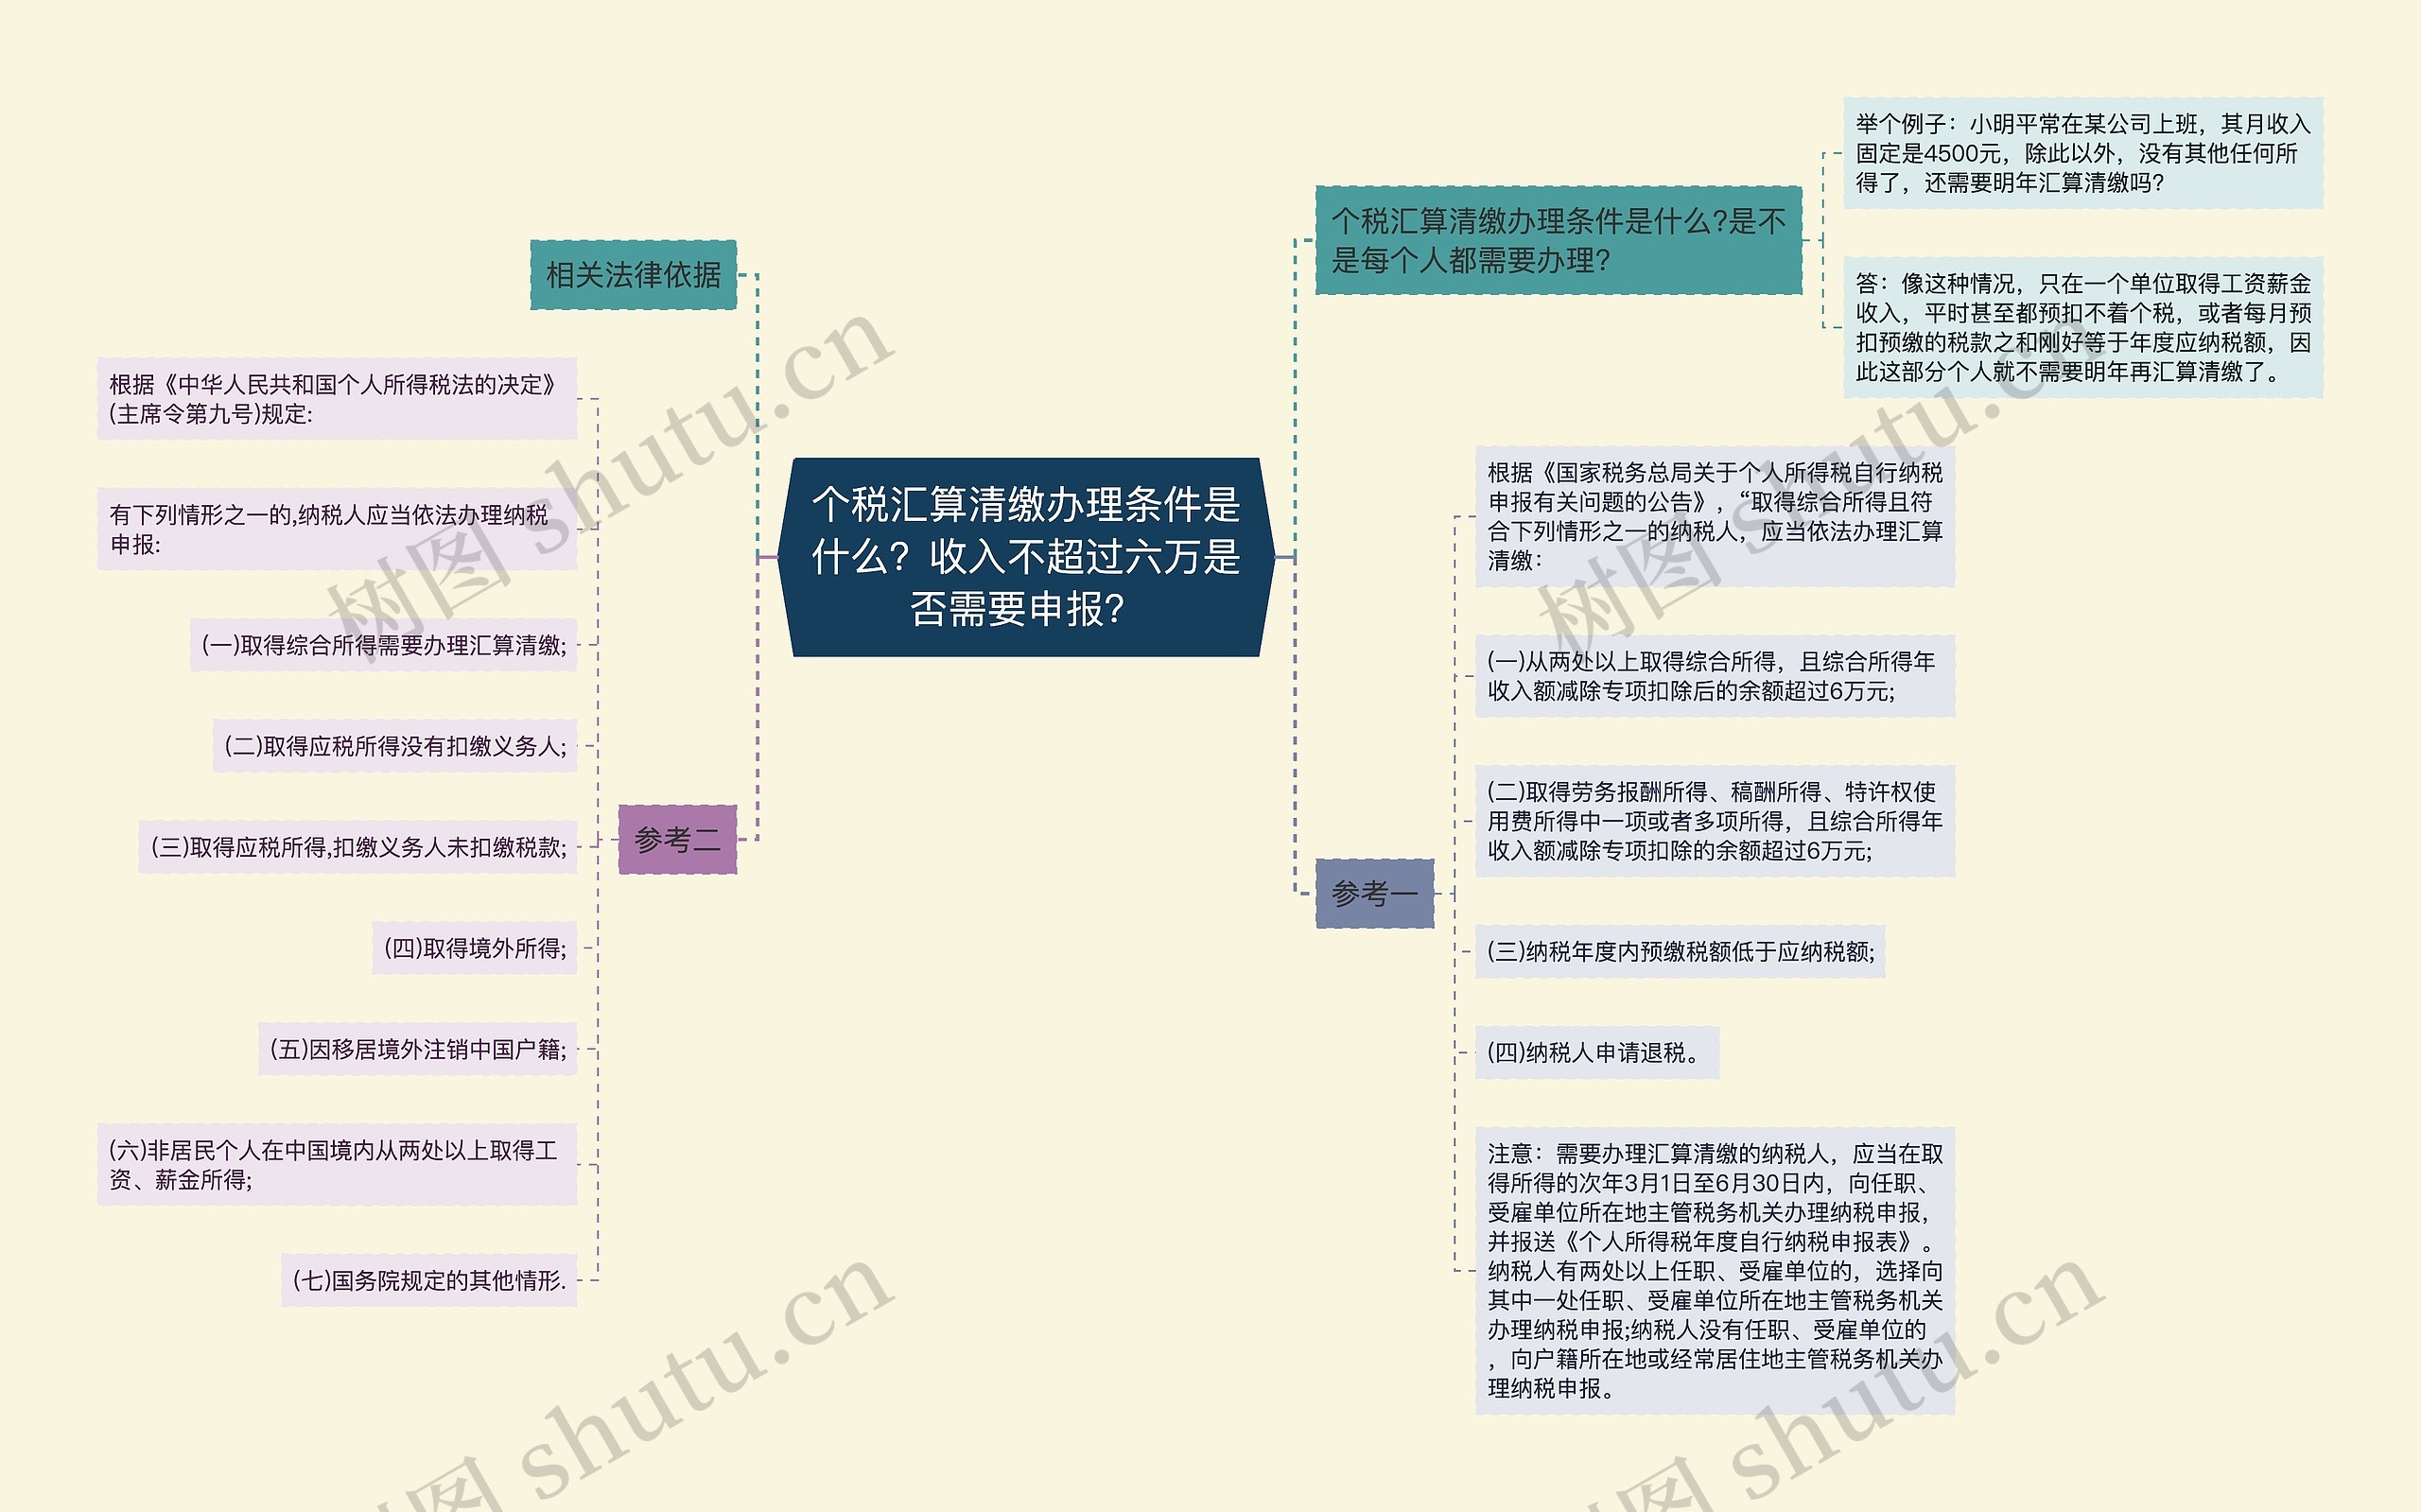Click the teal node asking 是不是每个人都需要办理

(1557, 240)
